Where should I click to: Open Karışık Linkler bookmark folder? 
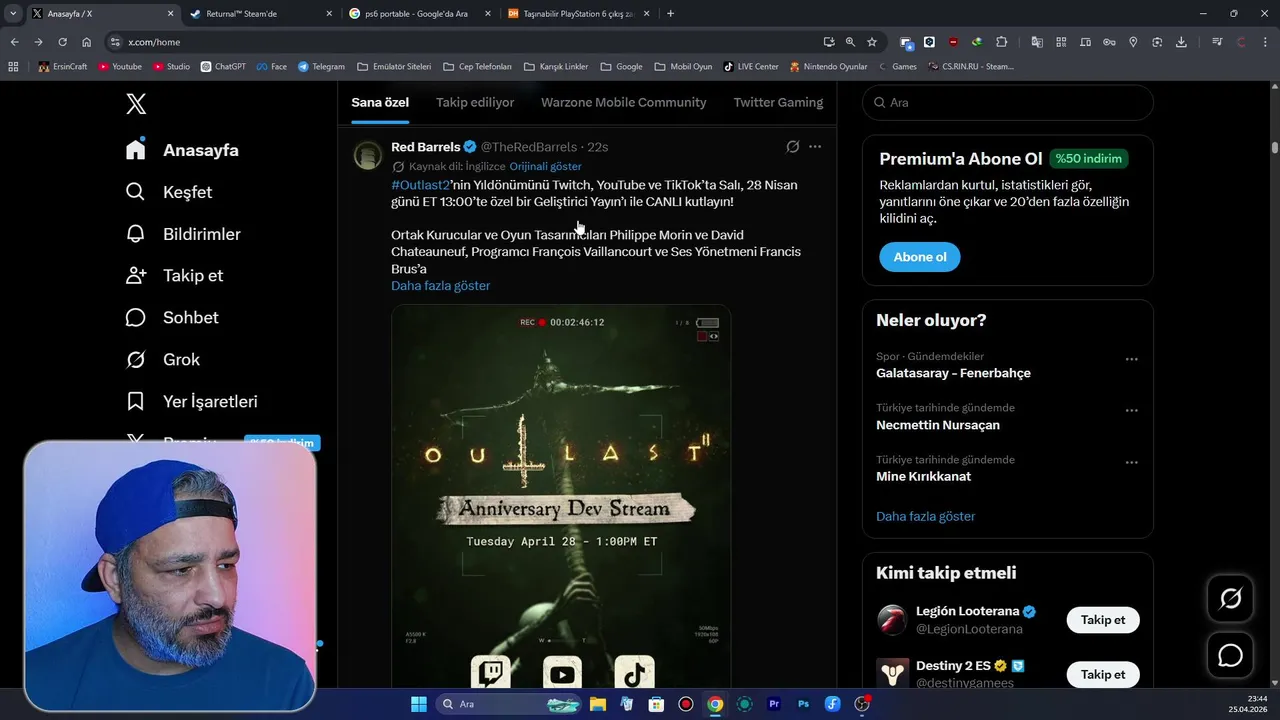point(555,67)
